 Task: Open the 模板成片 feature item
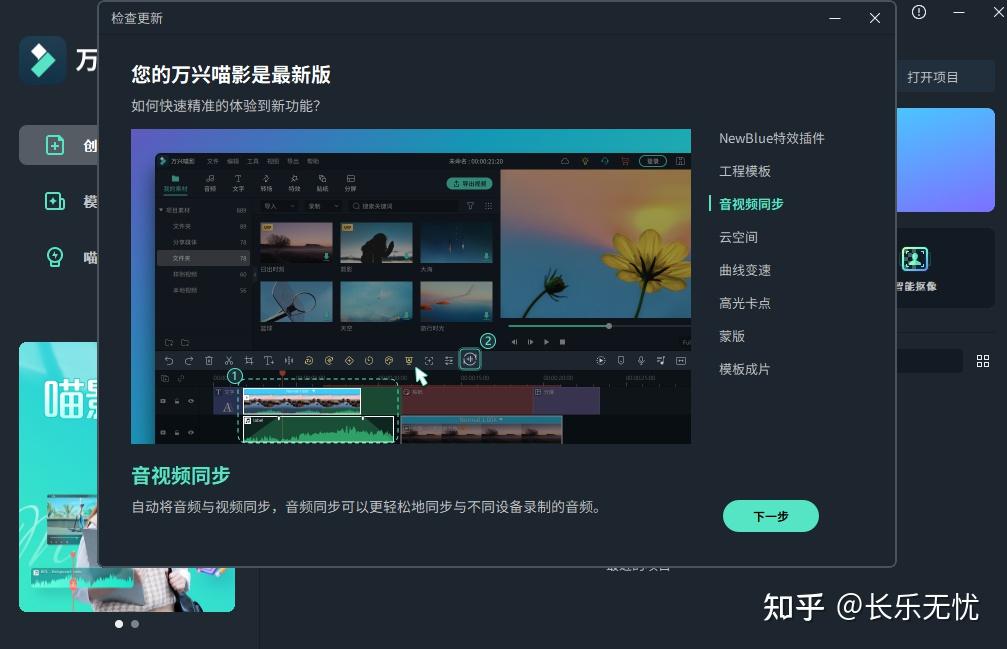click(744, 369)
